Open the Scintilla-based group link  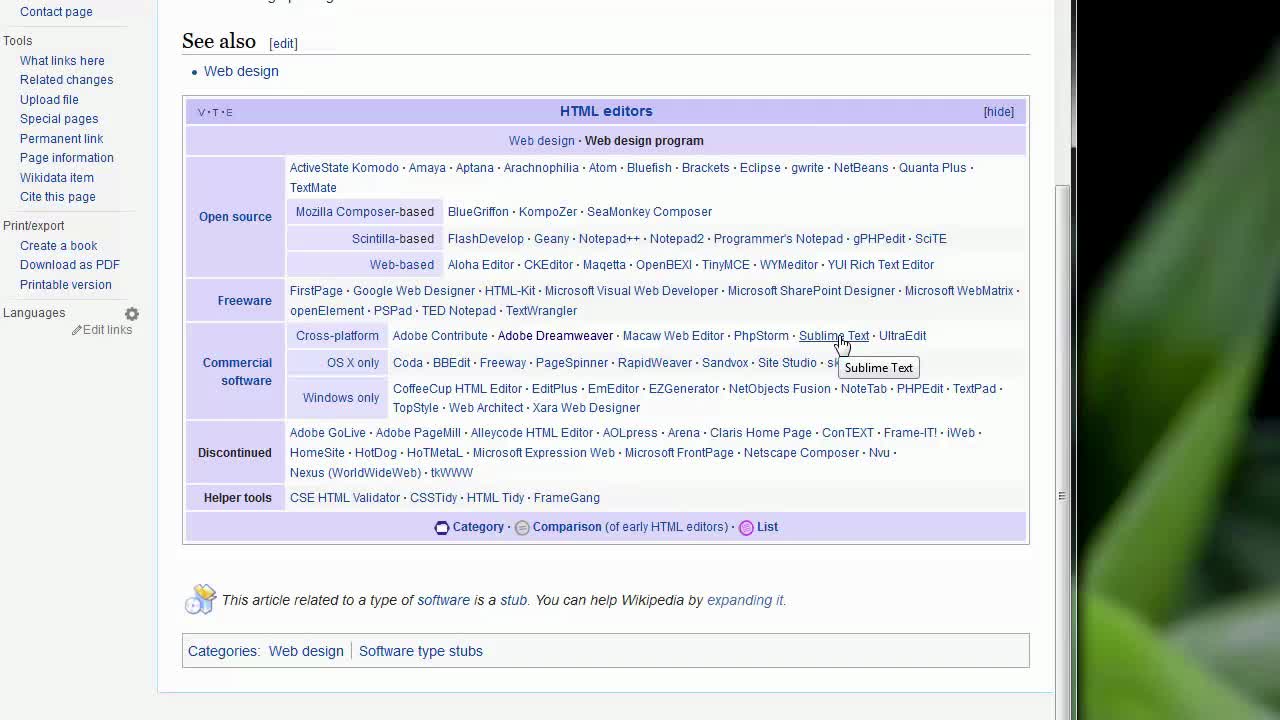click(x=393, y=239)
